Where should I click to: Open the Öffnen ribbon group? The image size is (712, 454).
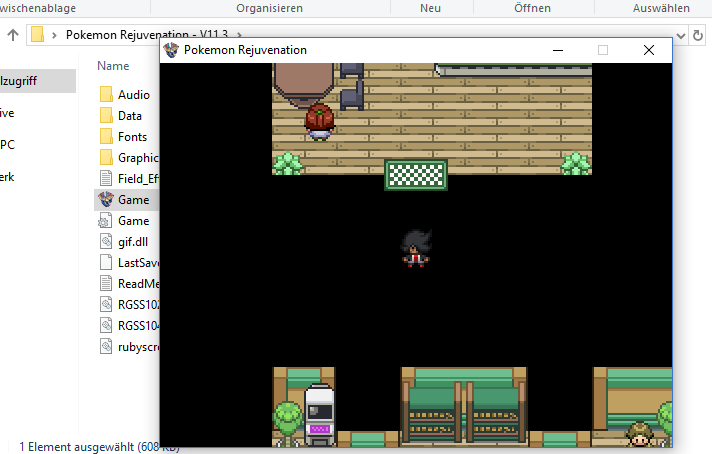[532, 8]
